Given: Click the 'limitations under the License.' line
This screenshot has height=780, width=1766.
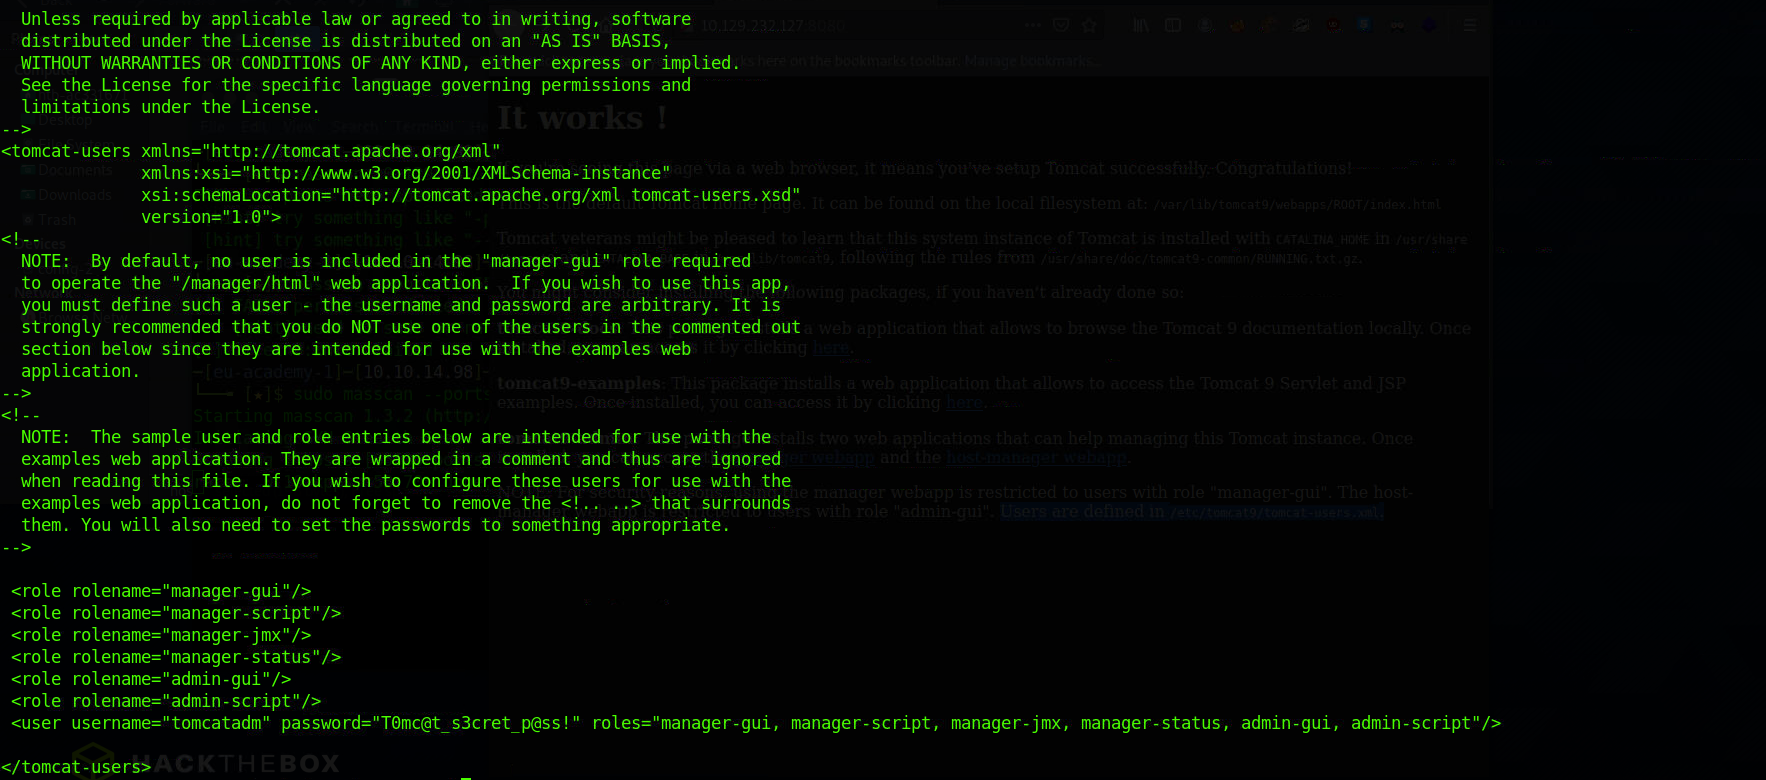Looking at the screenshot, I should 171,107.
